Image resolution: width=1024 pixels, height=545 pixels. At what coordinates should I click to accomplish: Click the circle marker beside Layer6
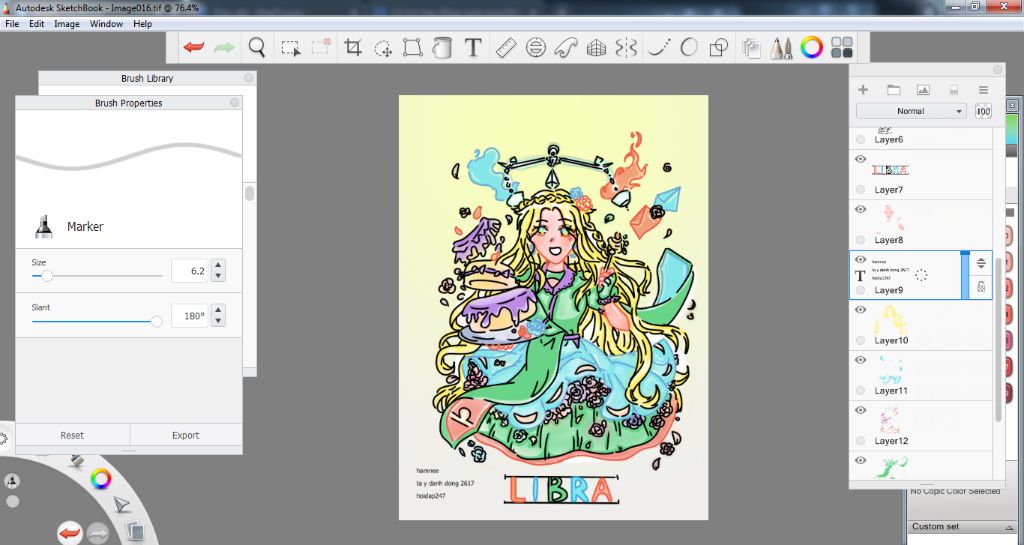click(860, 140)
